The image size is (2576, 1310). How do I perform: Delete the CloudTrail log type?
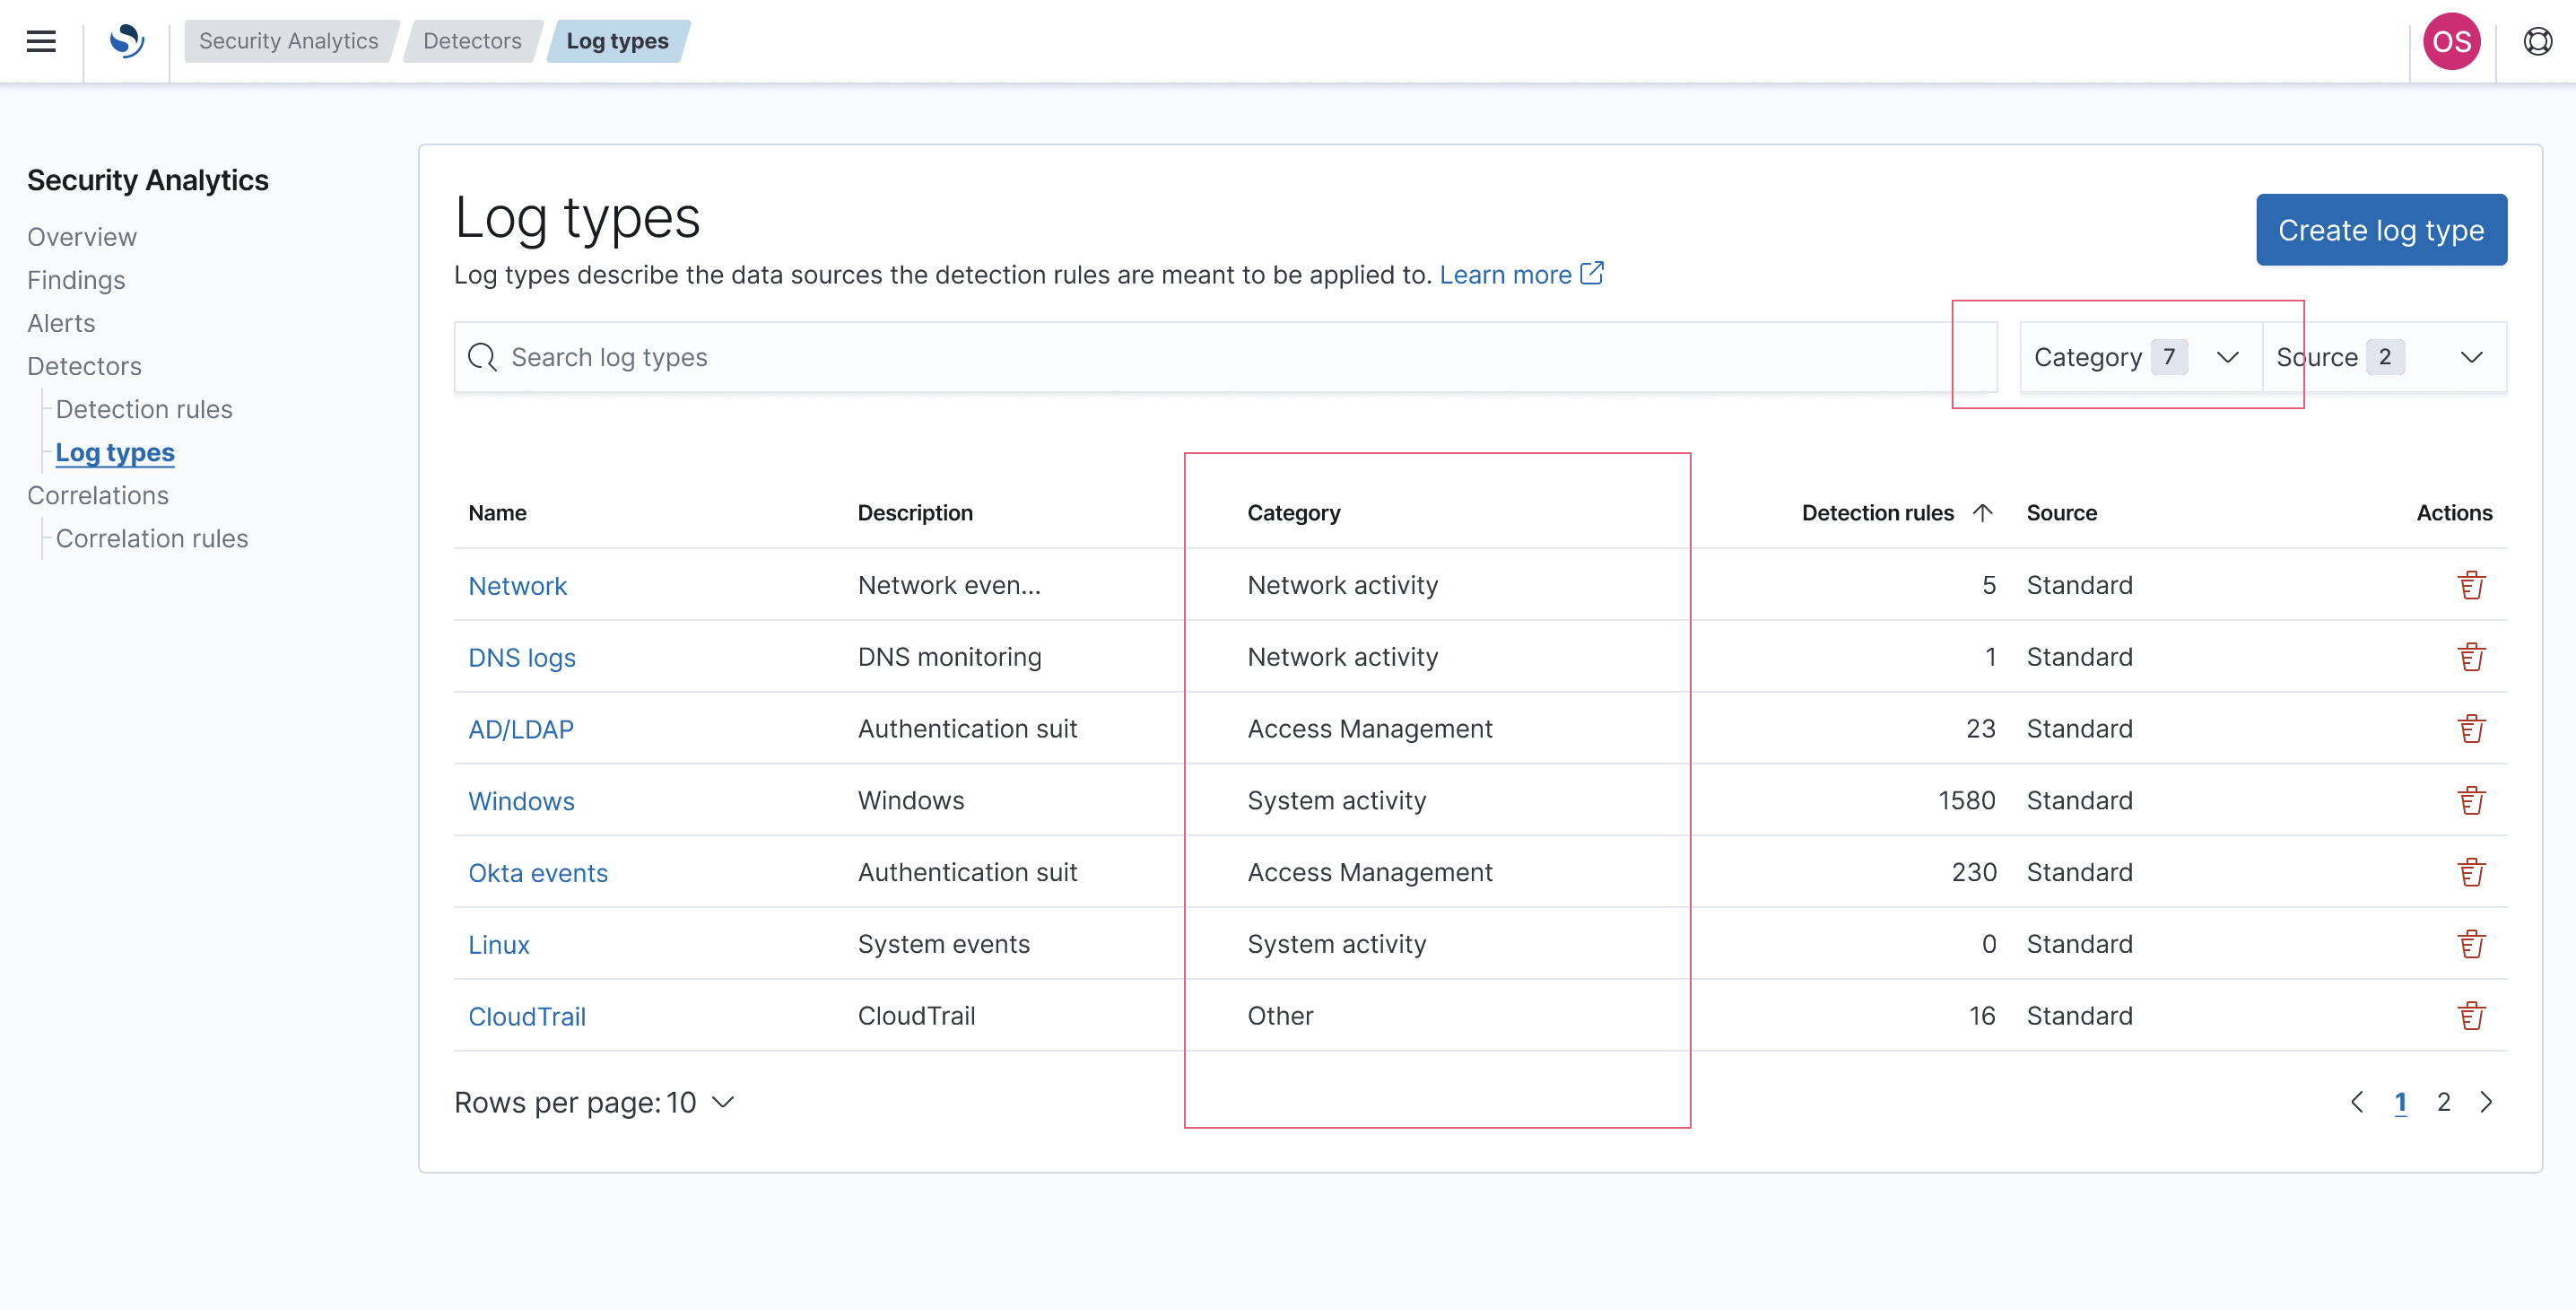tap(2472, 1015)
